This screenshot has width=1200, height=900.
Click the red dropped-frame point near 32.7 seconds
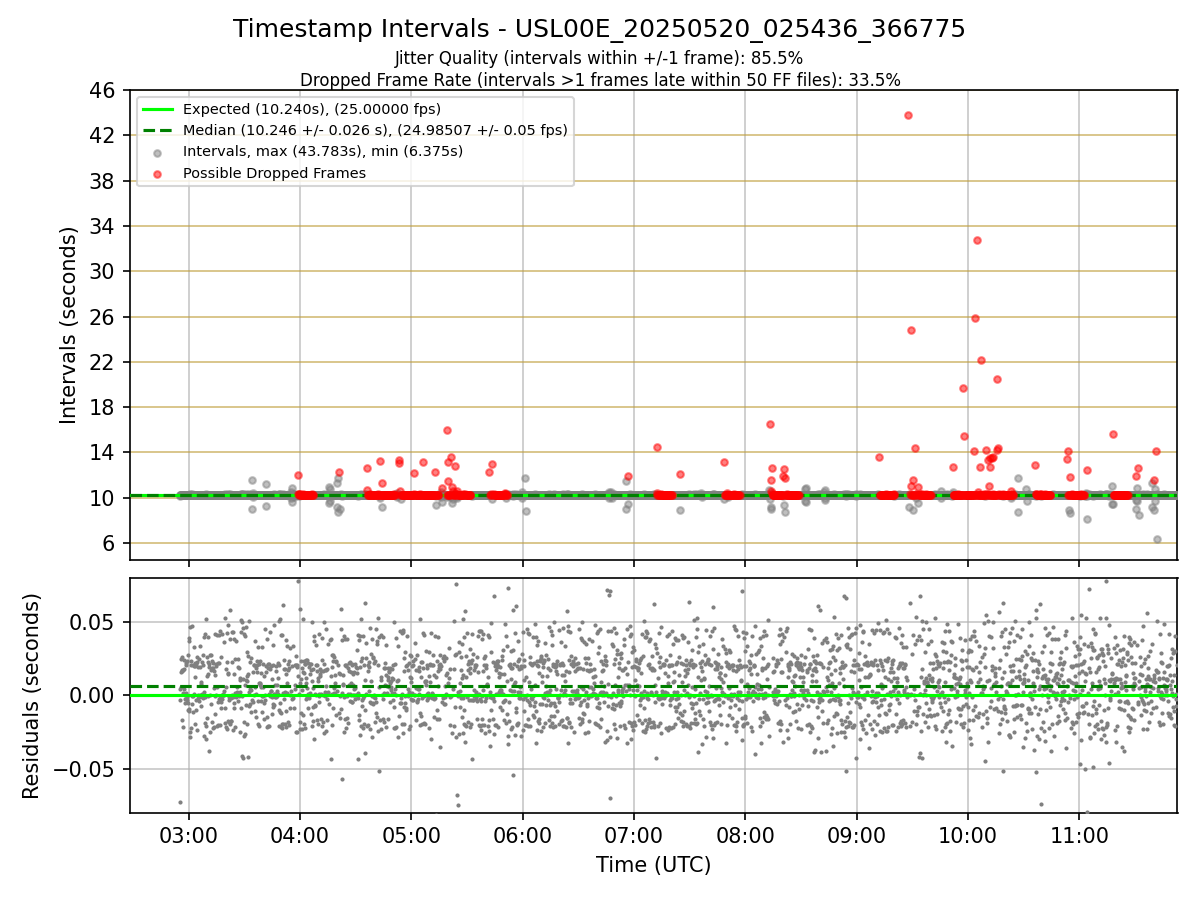click(977, 240)
